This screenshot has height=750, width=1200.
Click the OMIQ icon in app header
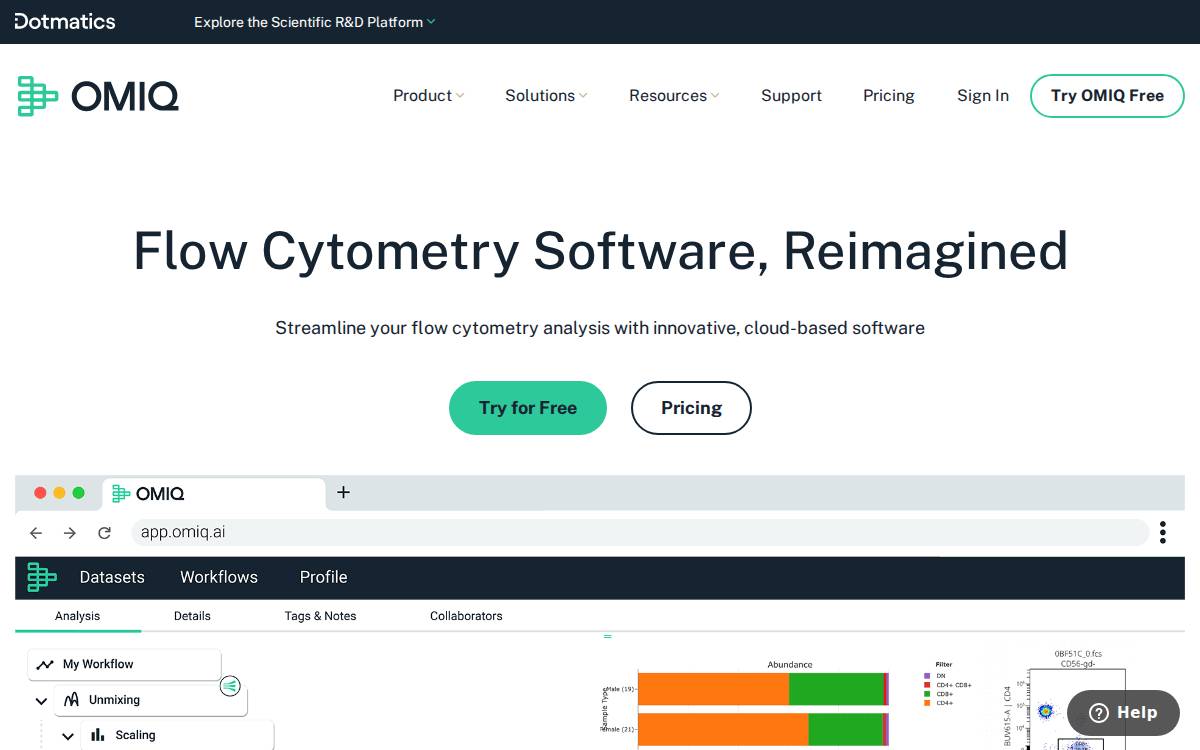[41, 577]
